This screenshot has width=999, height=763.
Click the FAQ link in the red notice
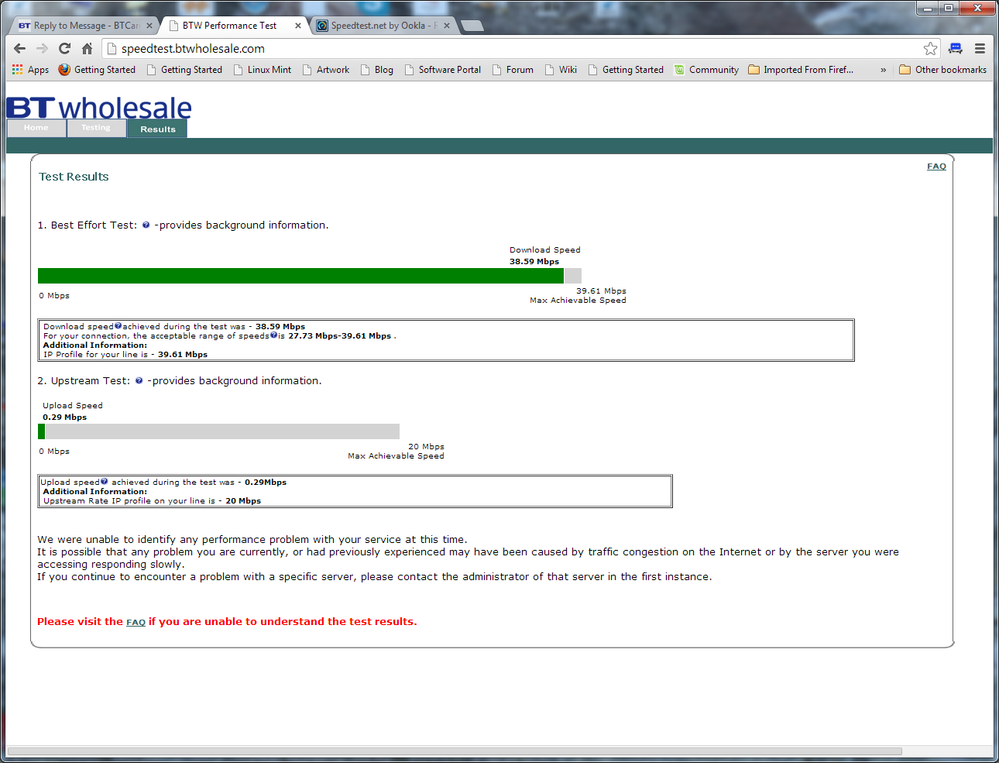(x=136, y=621)
